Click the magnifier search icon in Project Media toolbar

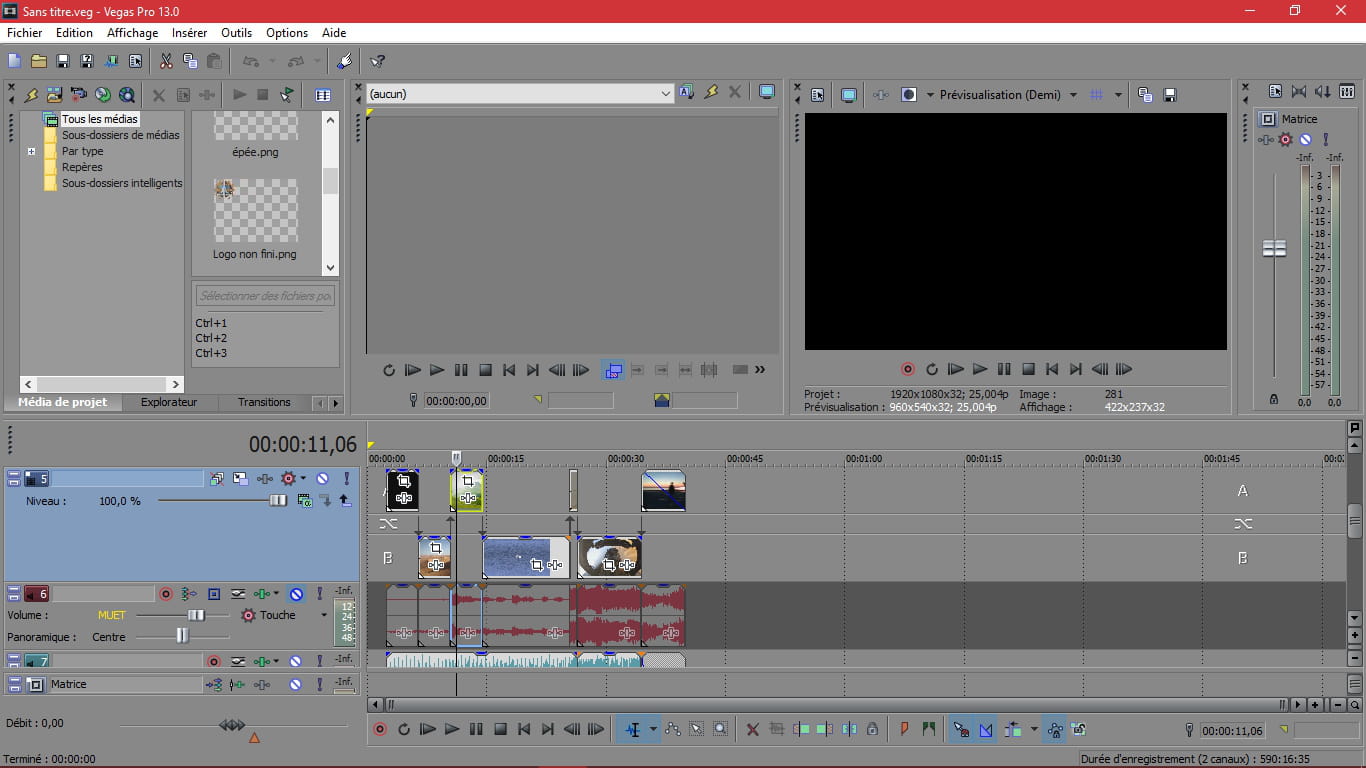[x=127, y=95]
